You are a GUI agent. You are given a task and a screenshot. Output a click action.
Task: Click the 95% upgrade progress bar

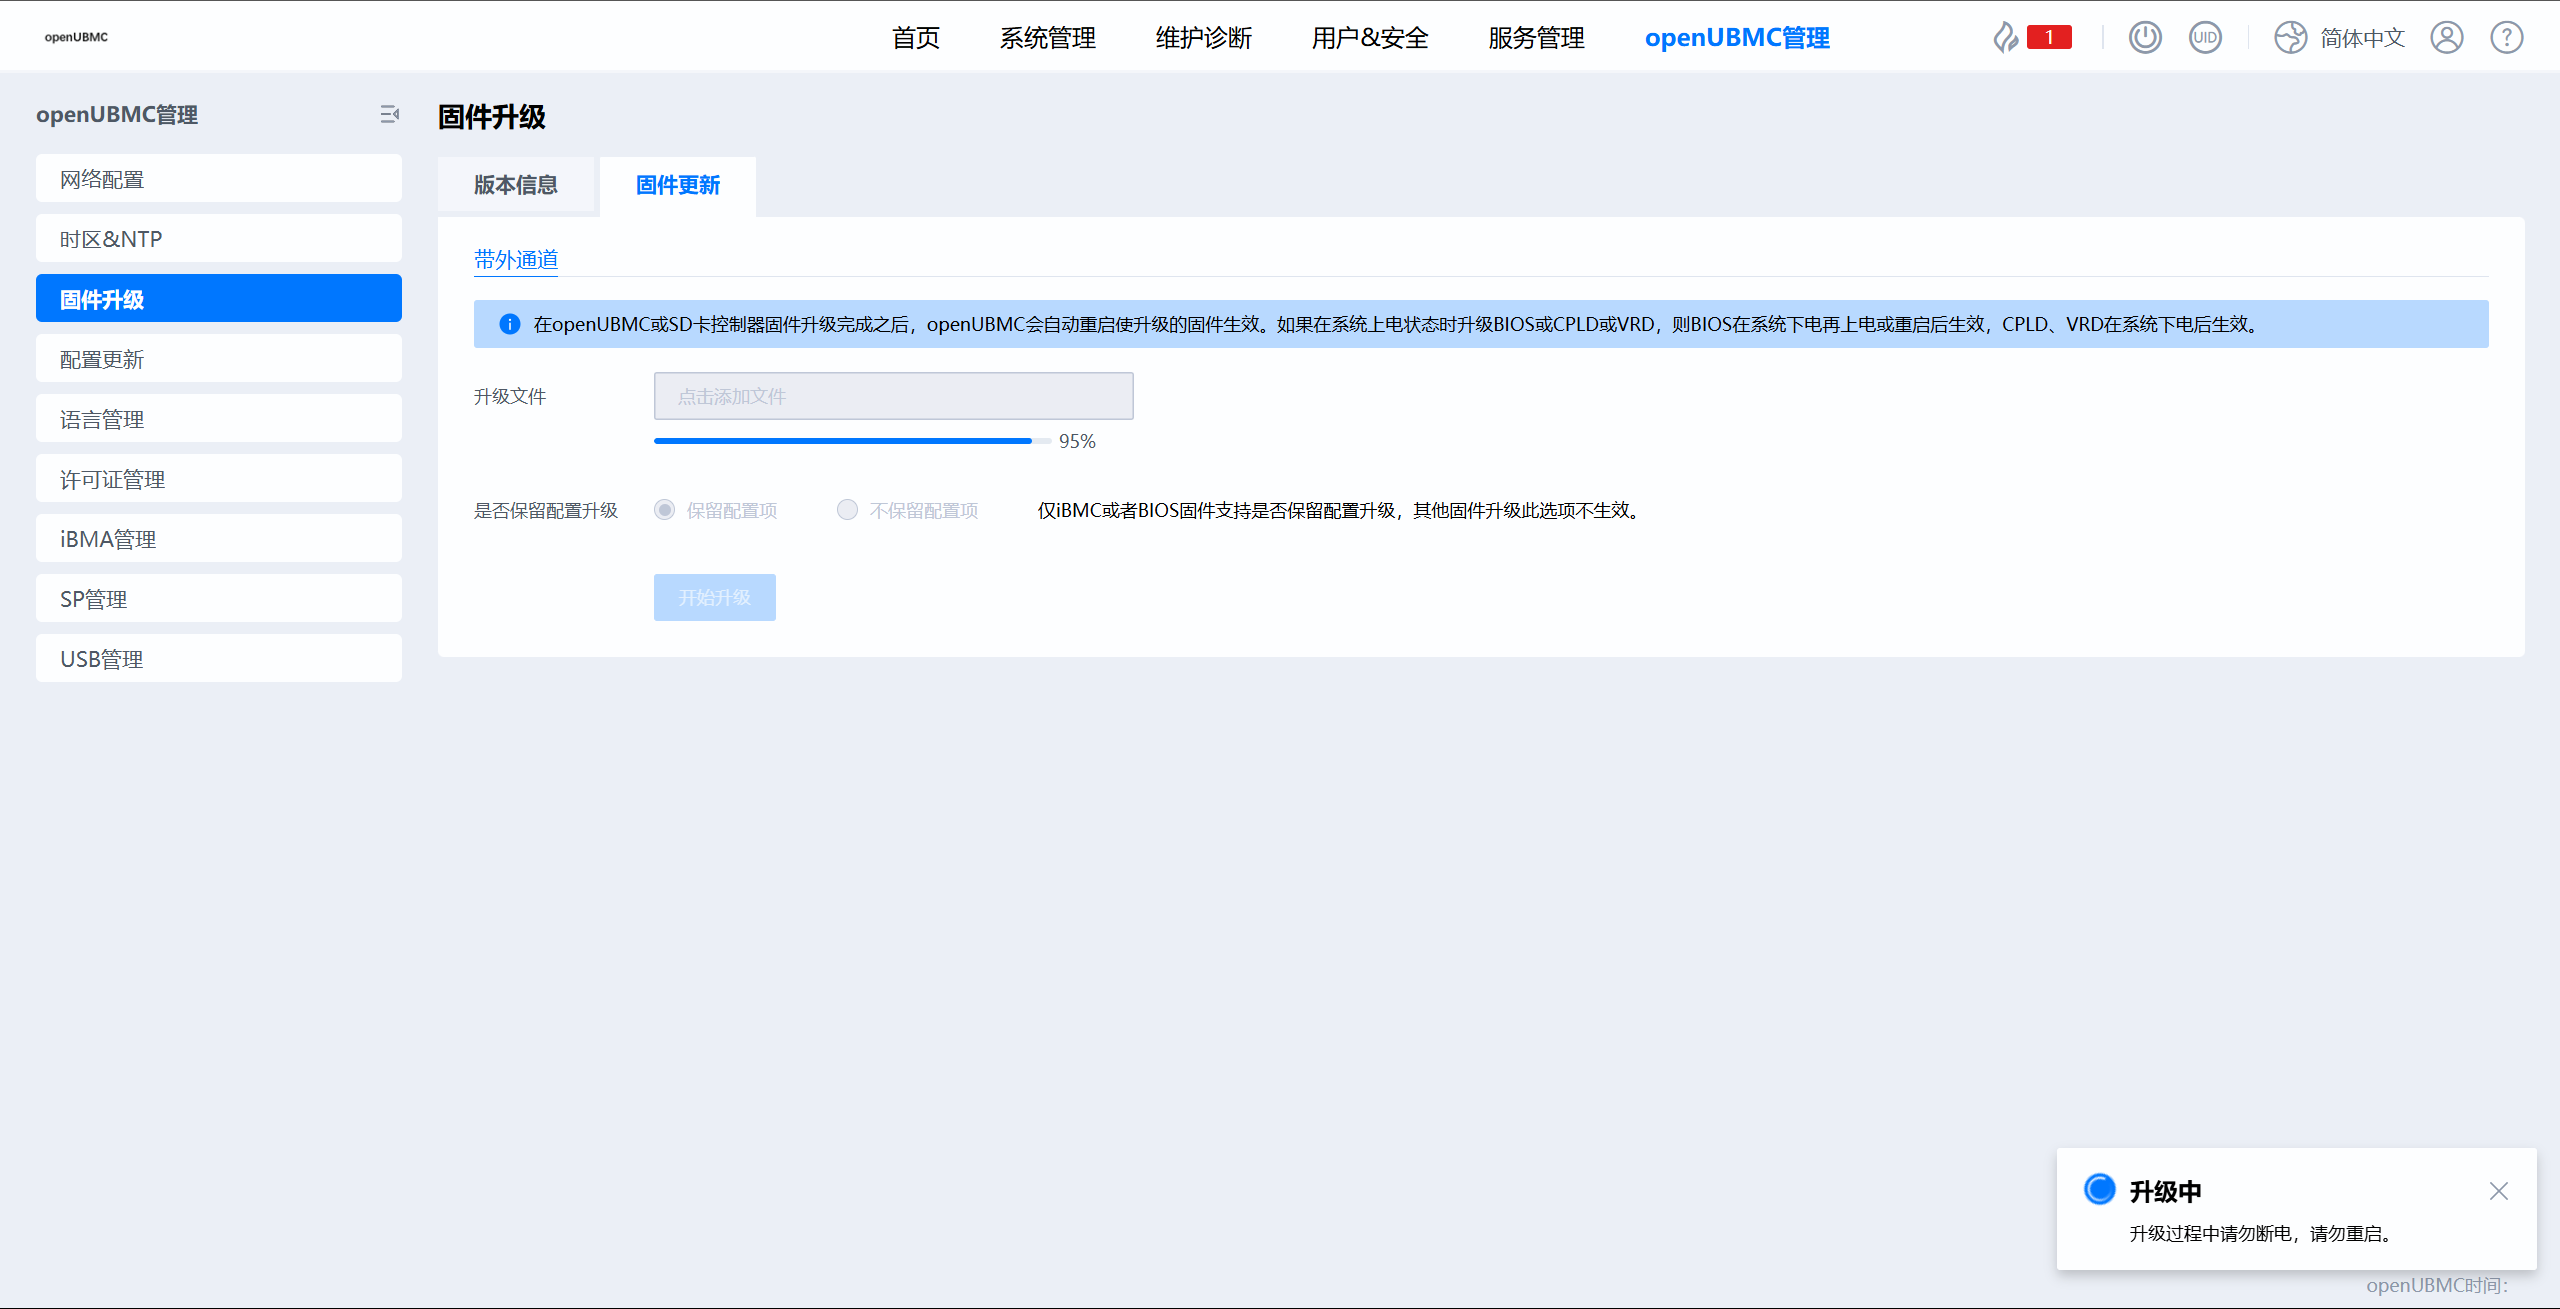click(x=852, y=441)
